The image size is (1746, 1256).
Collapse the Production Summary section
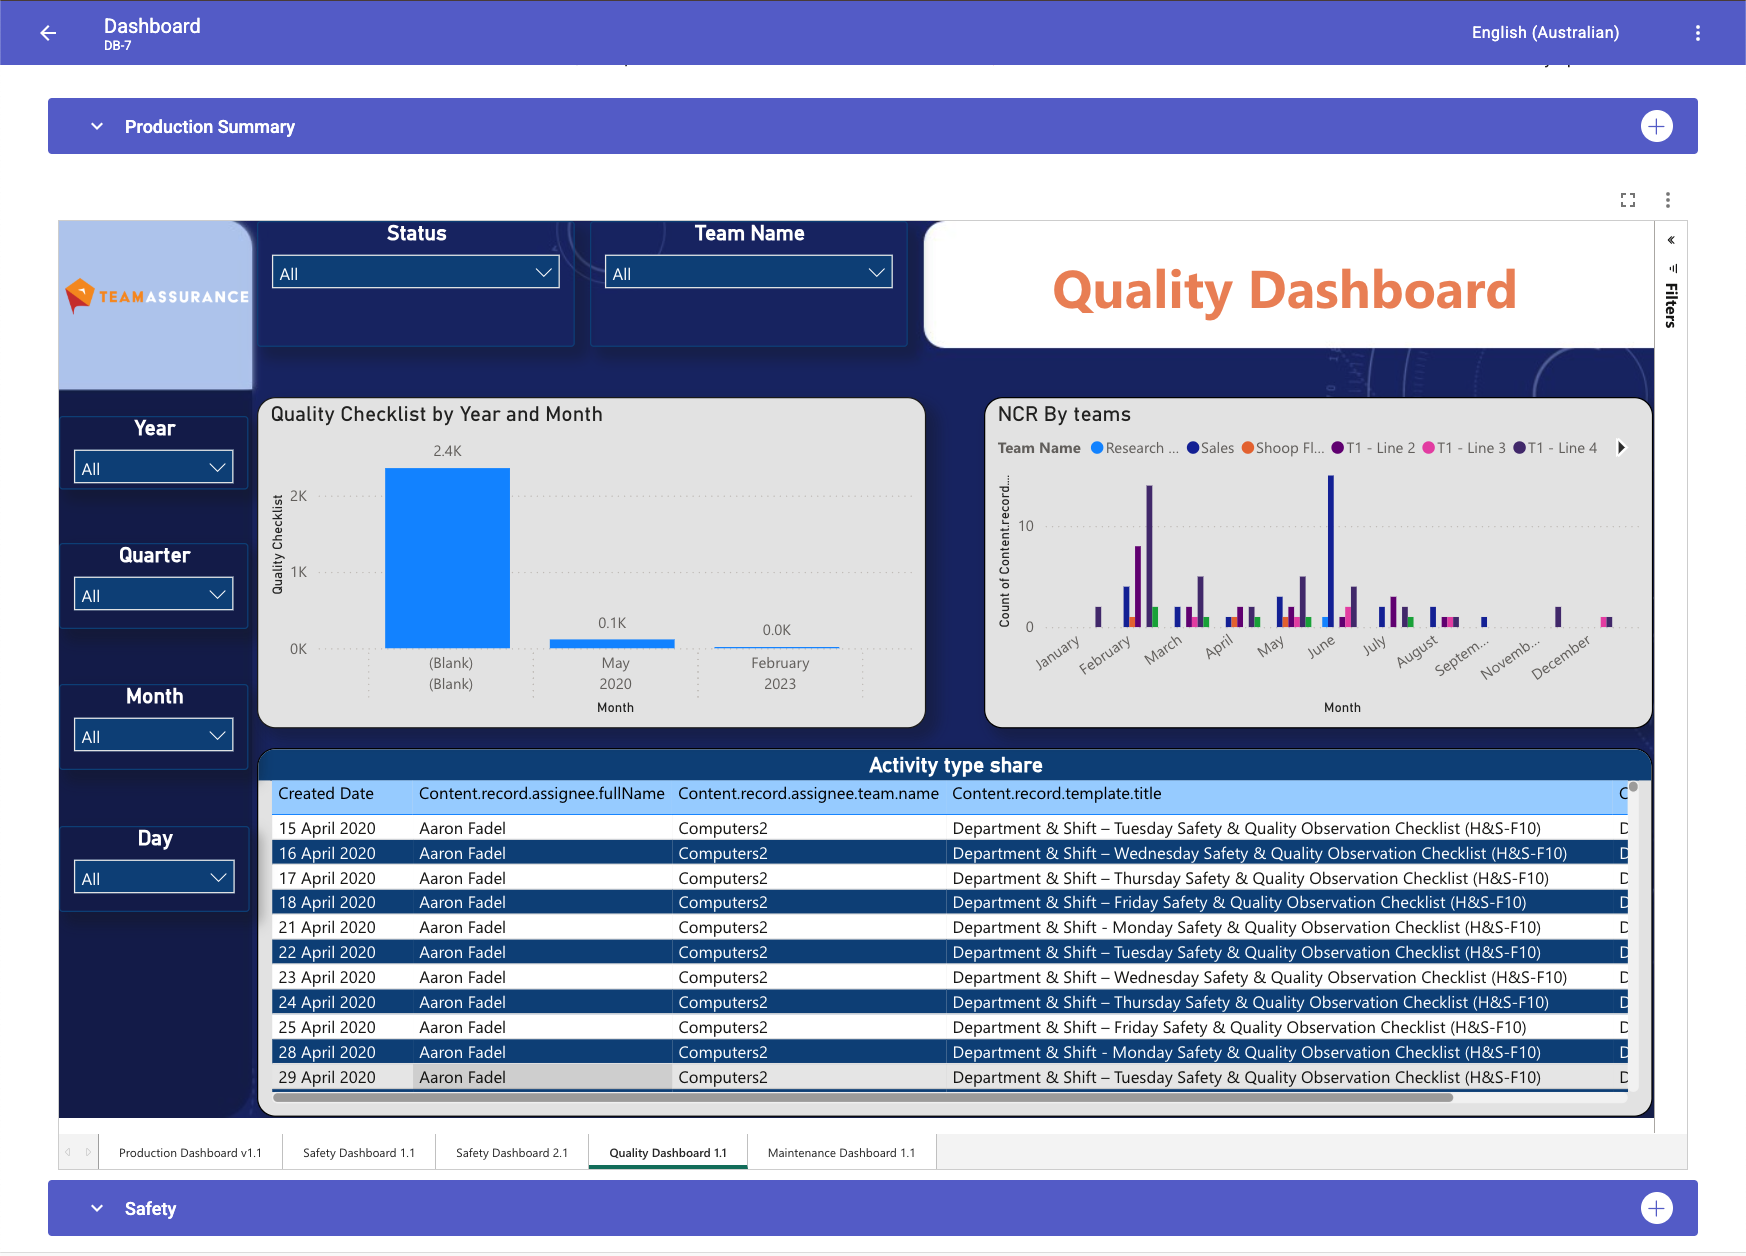(x=97, y=127)
